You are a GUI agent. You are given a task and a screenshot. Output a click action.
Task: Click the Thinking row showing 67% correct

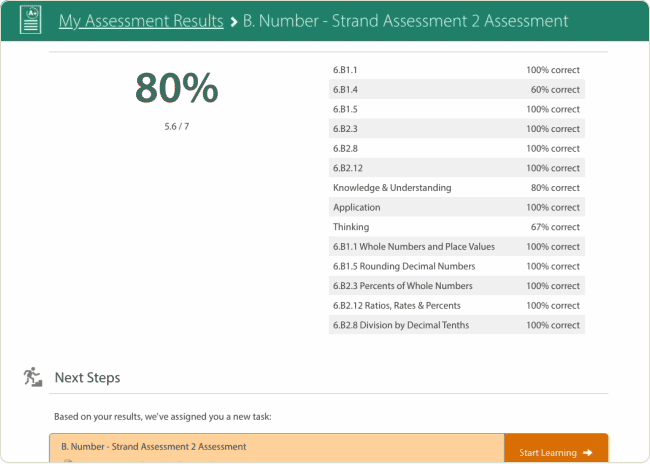456,227
